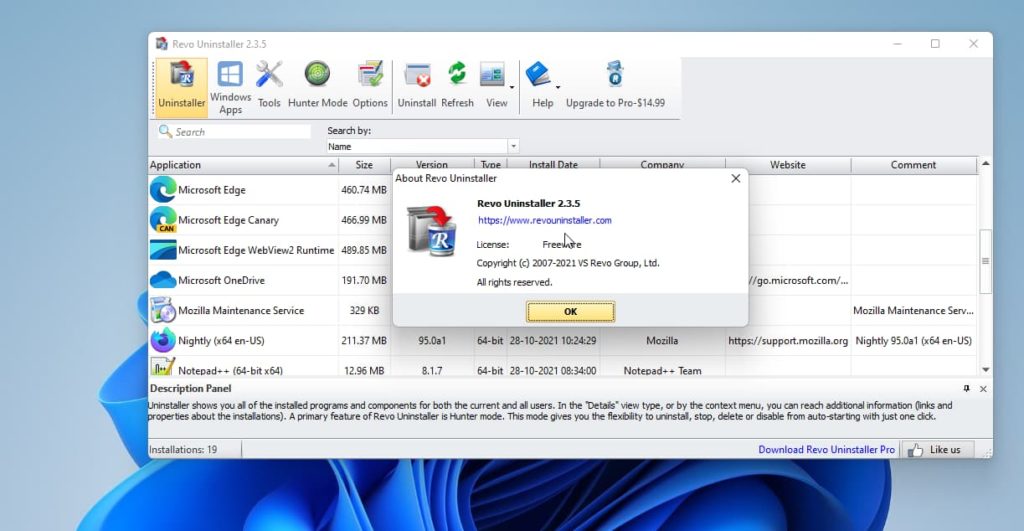Open the Search by Name combo box

pyautogui.click(x=422, y=146)
